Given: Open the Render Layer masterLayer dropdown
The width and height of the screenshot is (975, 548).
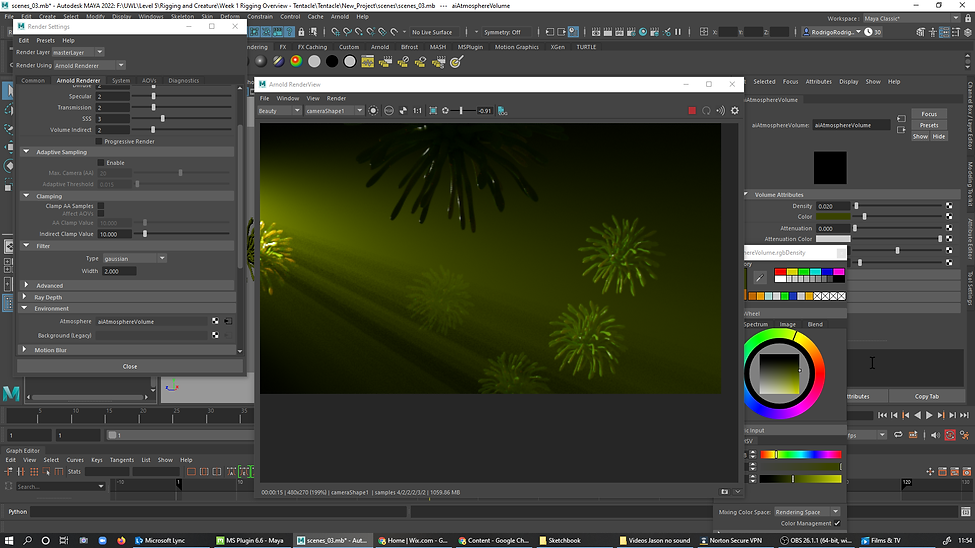Looking at the screenshot, I should 78,52.
